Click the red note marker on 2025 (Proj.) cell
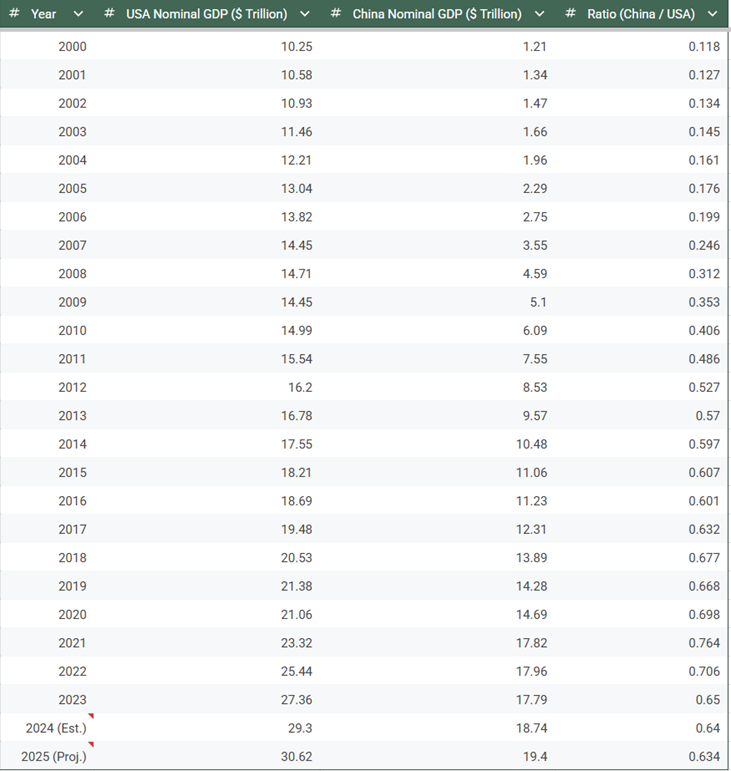Image resolution: width=731 pixels, height=771 pixels. [x=91, y=745]
